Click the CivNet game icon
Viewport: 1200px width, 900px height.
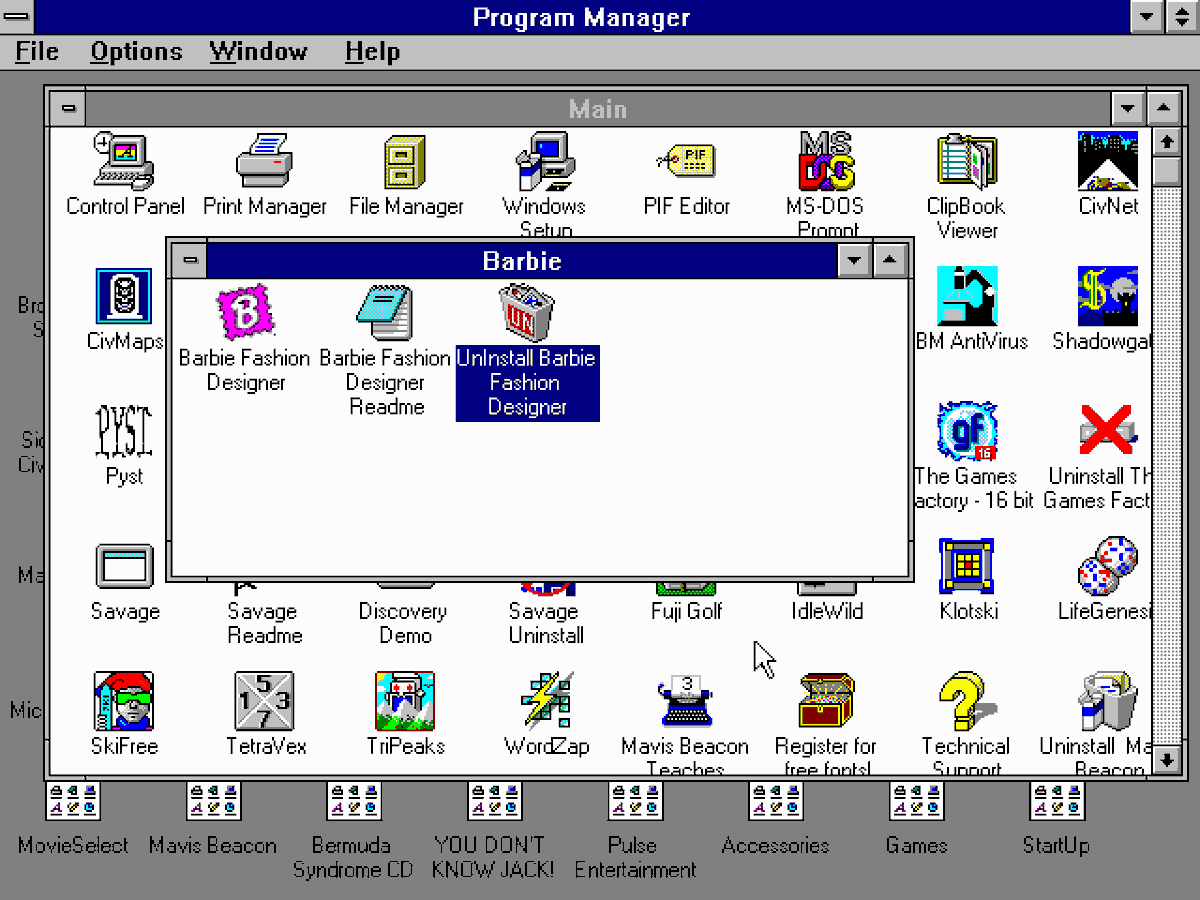1108,161
